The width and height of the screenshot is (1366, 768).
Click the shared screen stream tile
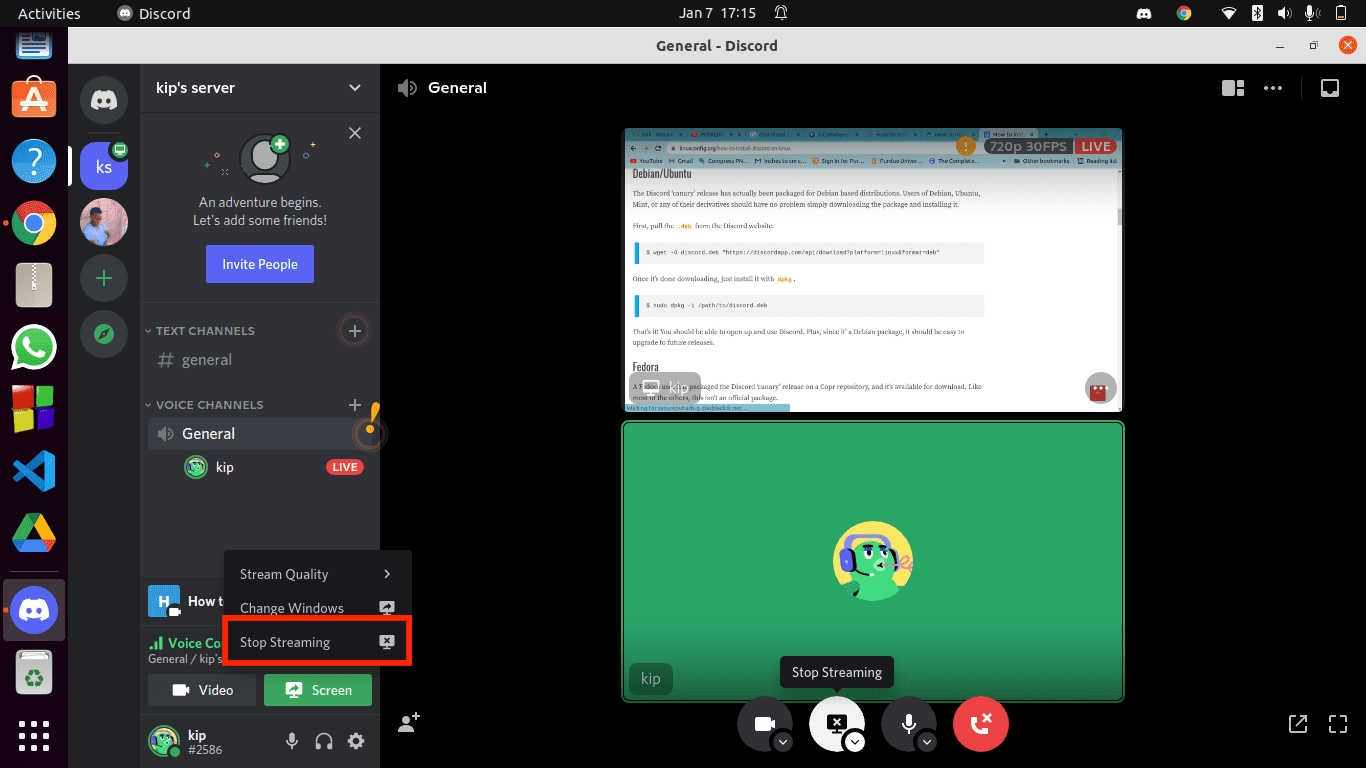point(873,270)
